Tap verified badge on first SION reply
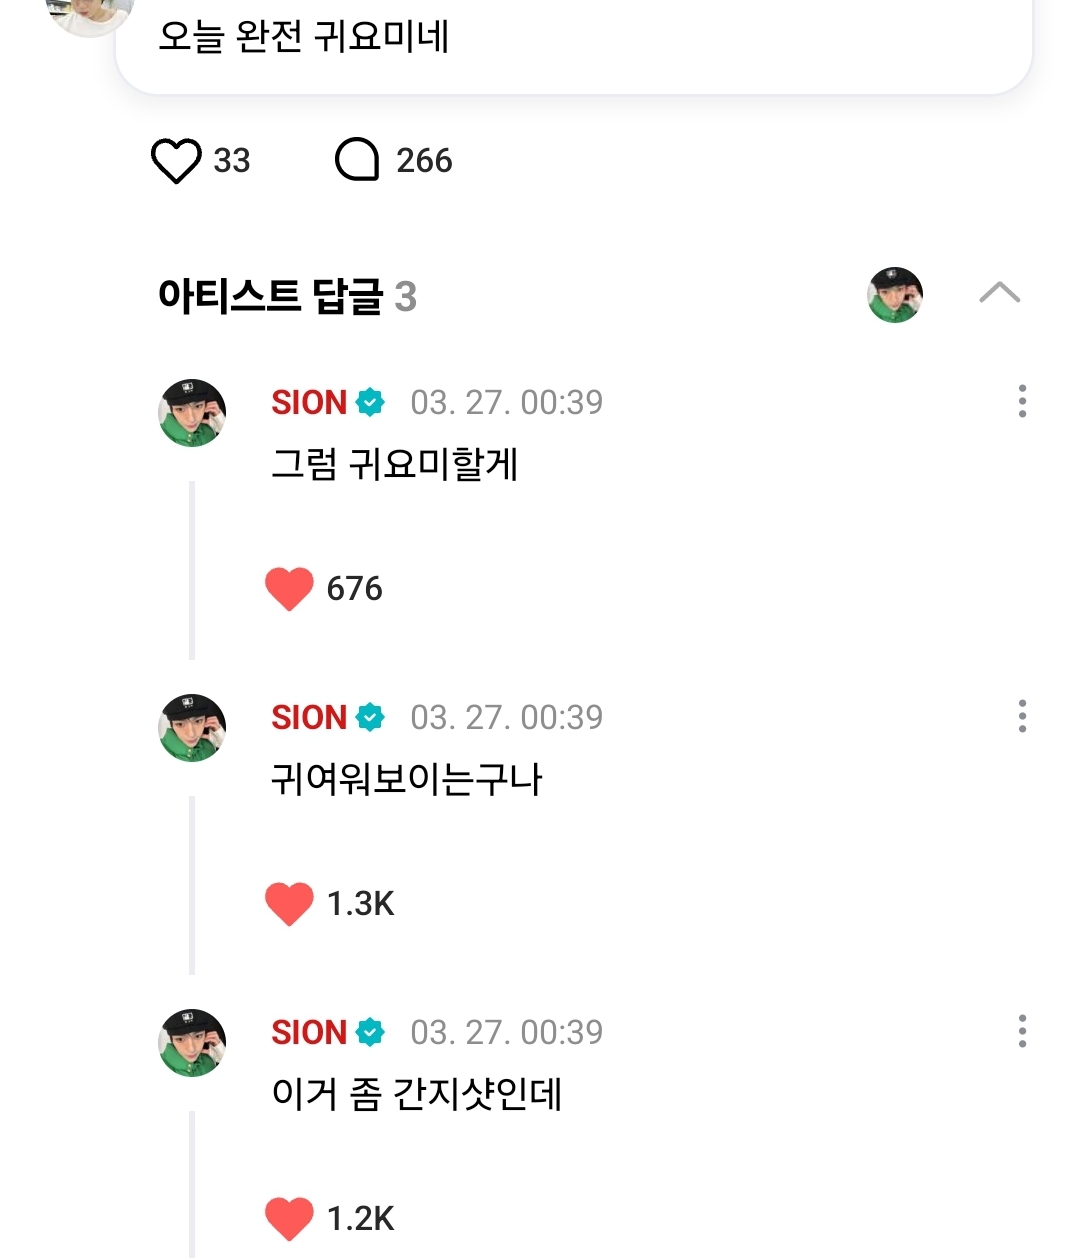This screenshot has height=1258, width=1080. point(371,402)
